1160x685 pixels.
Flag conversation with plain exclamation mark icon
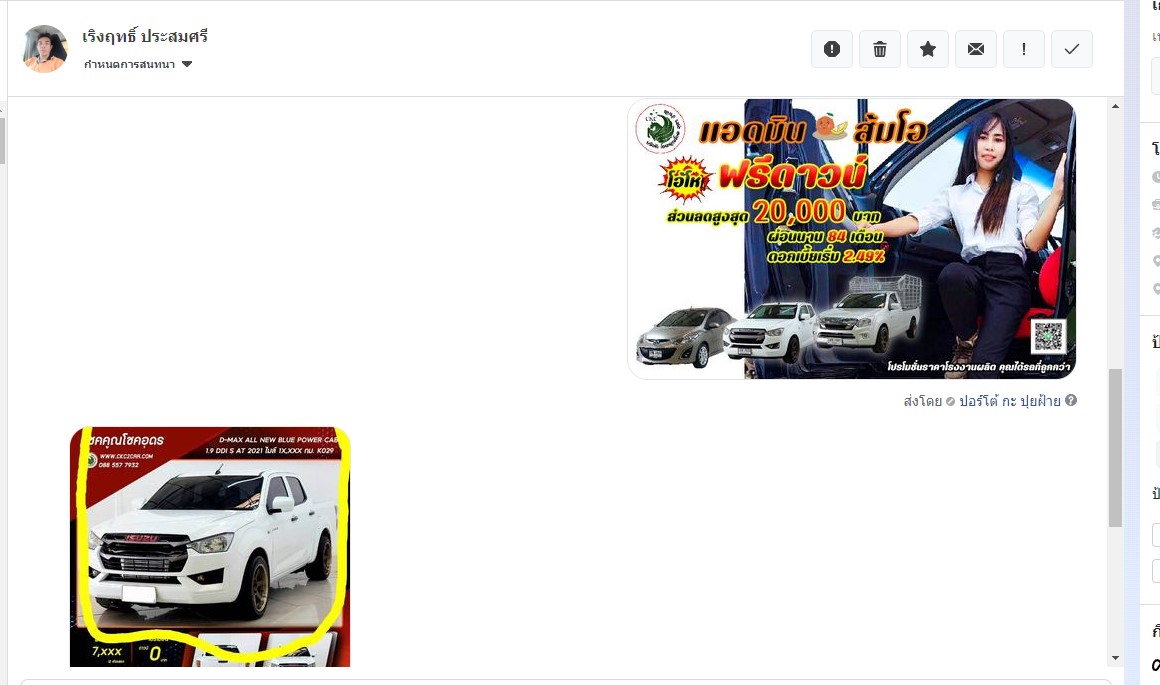pyautogui.click(x=1024, y=49)
